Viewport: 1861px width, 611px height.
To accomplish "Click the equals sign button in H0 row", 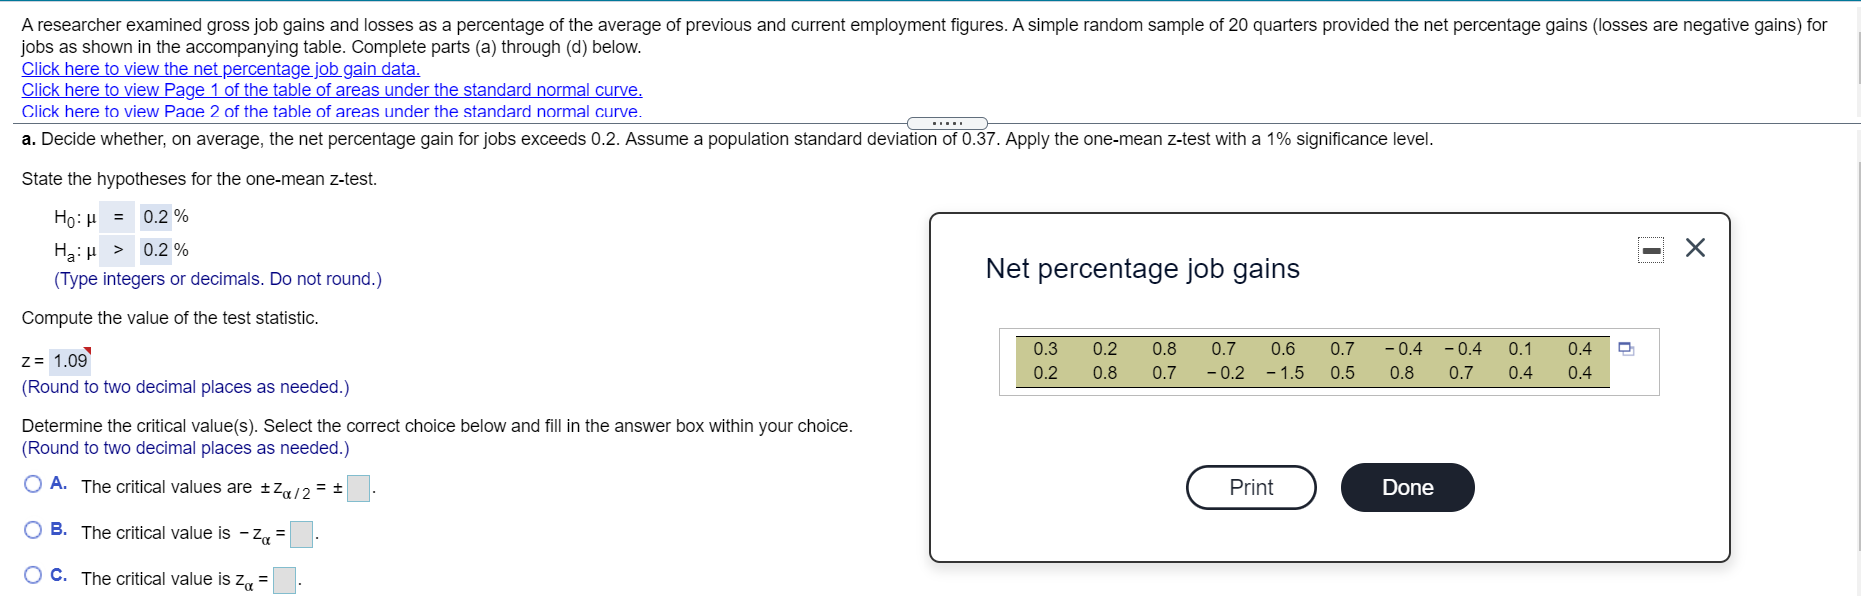I will coord(117,216).
